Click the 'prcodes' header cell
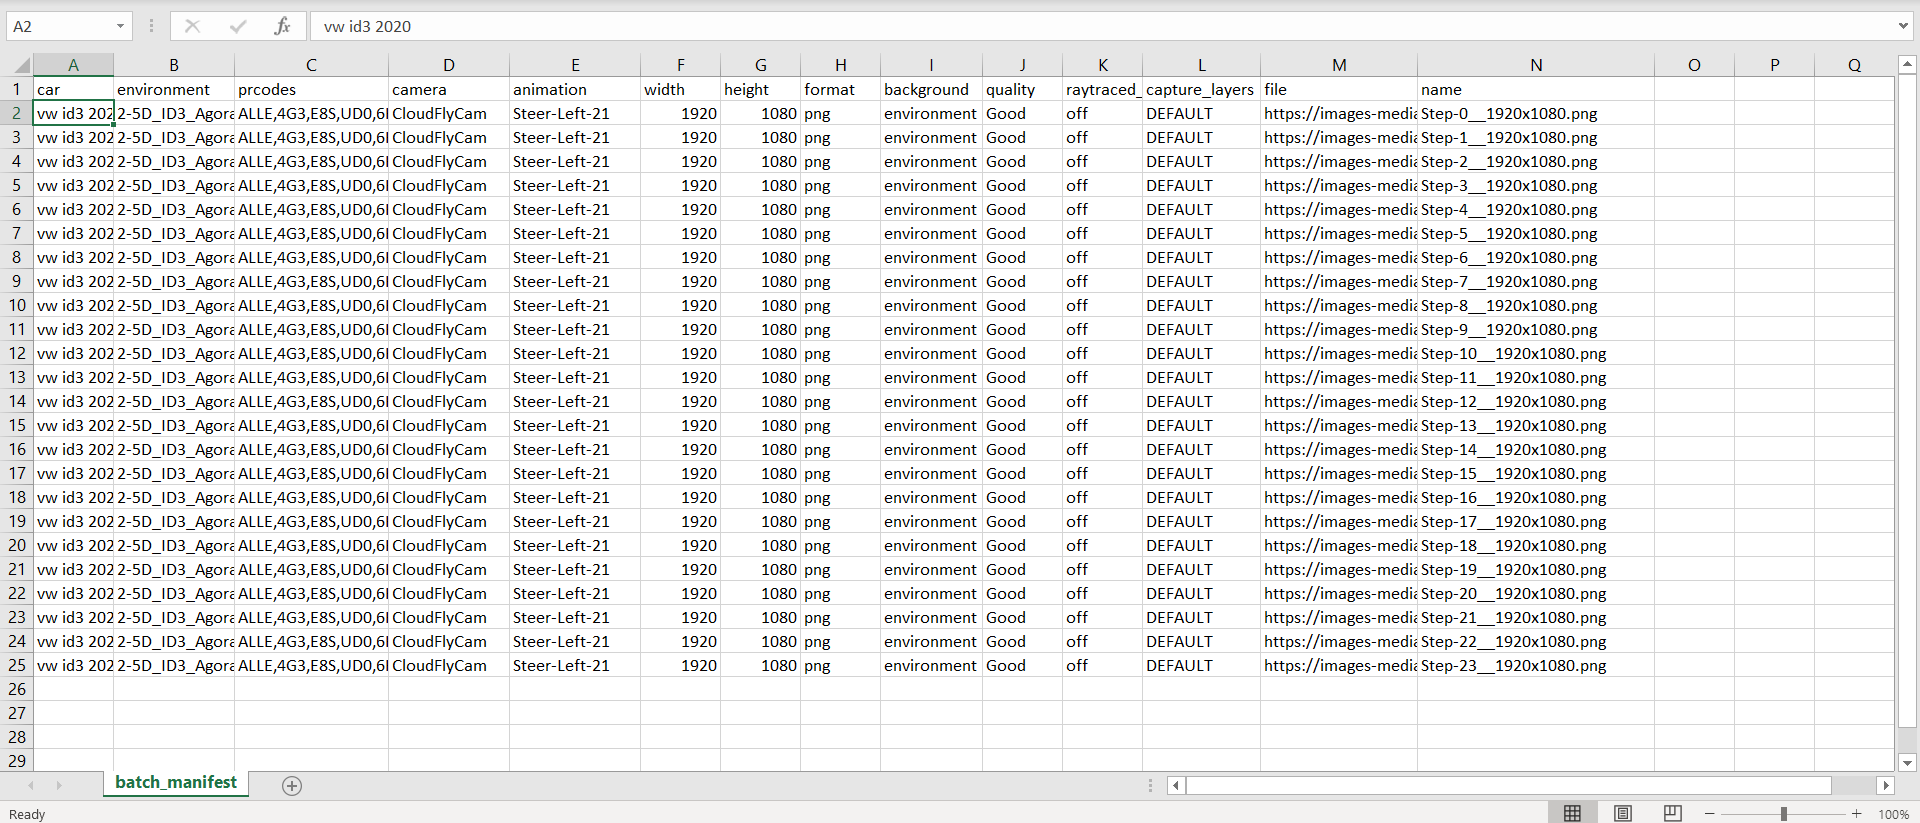Viewport: 1920px width, 823px height. coord(311,89)
